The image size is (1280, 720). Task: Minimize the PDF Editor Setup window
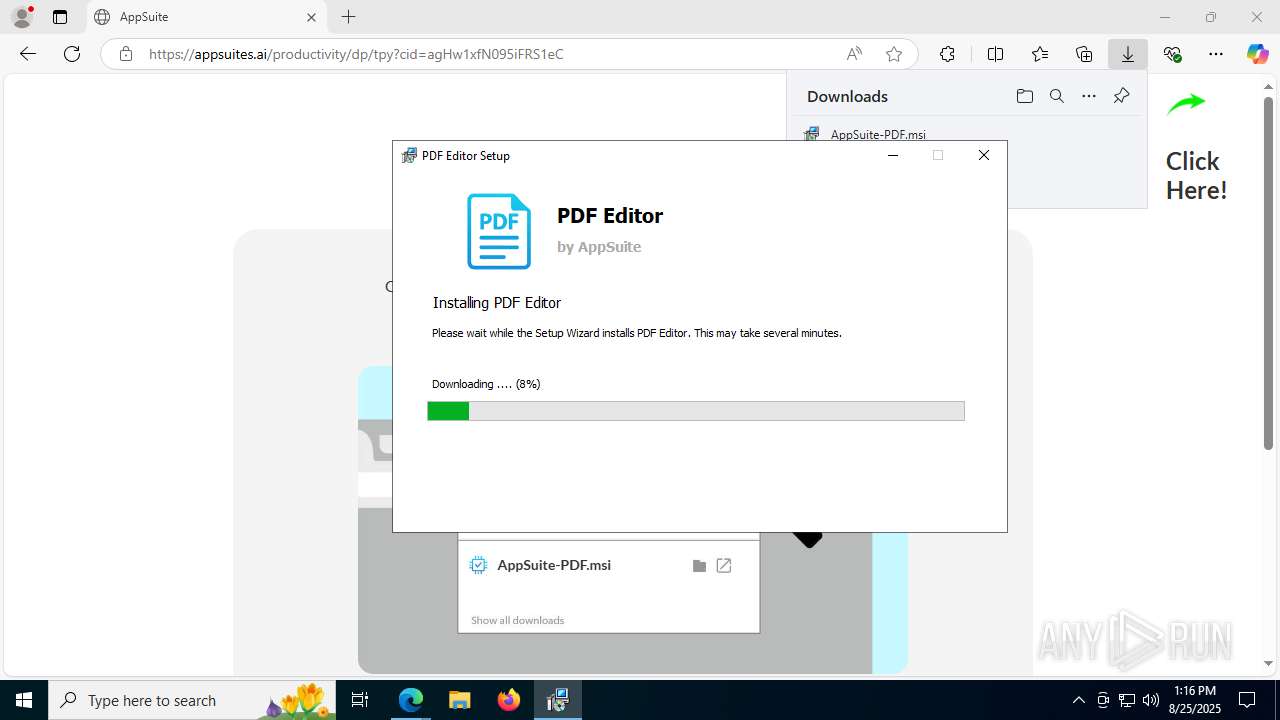[x=892, y=155]
